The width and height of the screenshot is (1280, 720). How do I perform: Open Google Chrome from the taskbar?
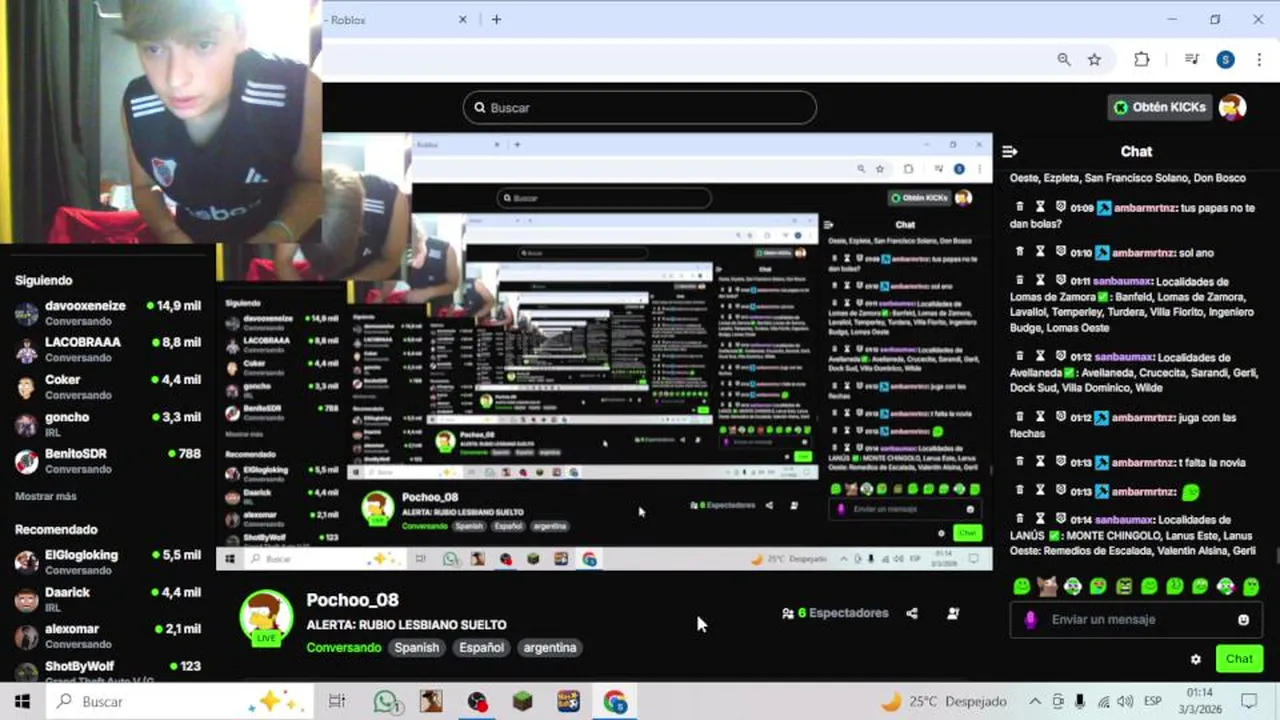[615, 702]
